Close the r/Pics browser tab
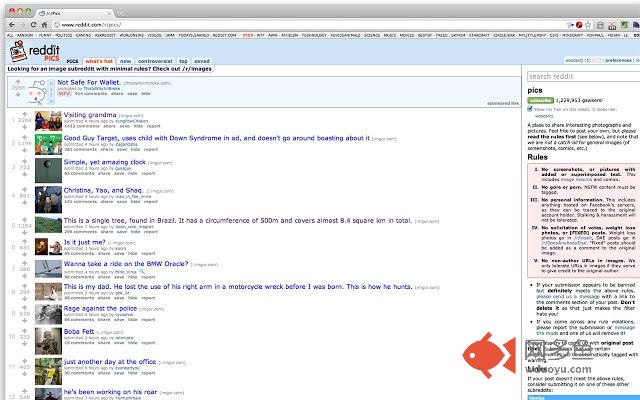 (109, 13)
